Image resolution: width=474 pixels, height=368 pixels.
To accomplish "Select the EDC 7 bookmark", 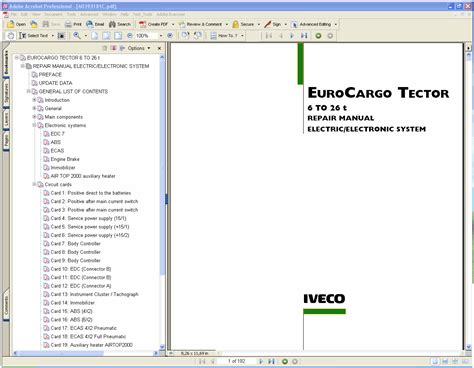I will point(57,134).
